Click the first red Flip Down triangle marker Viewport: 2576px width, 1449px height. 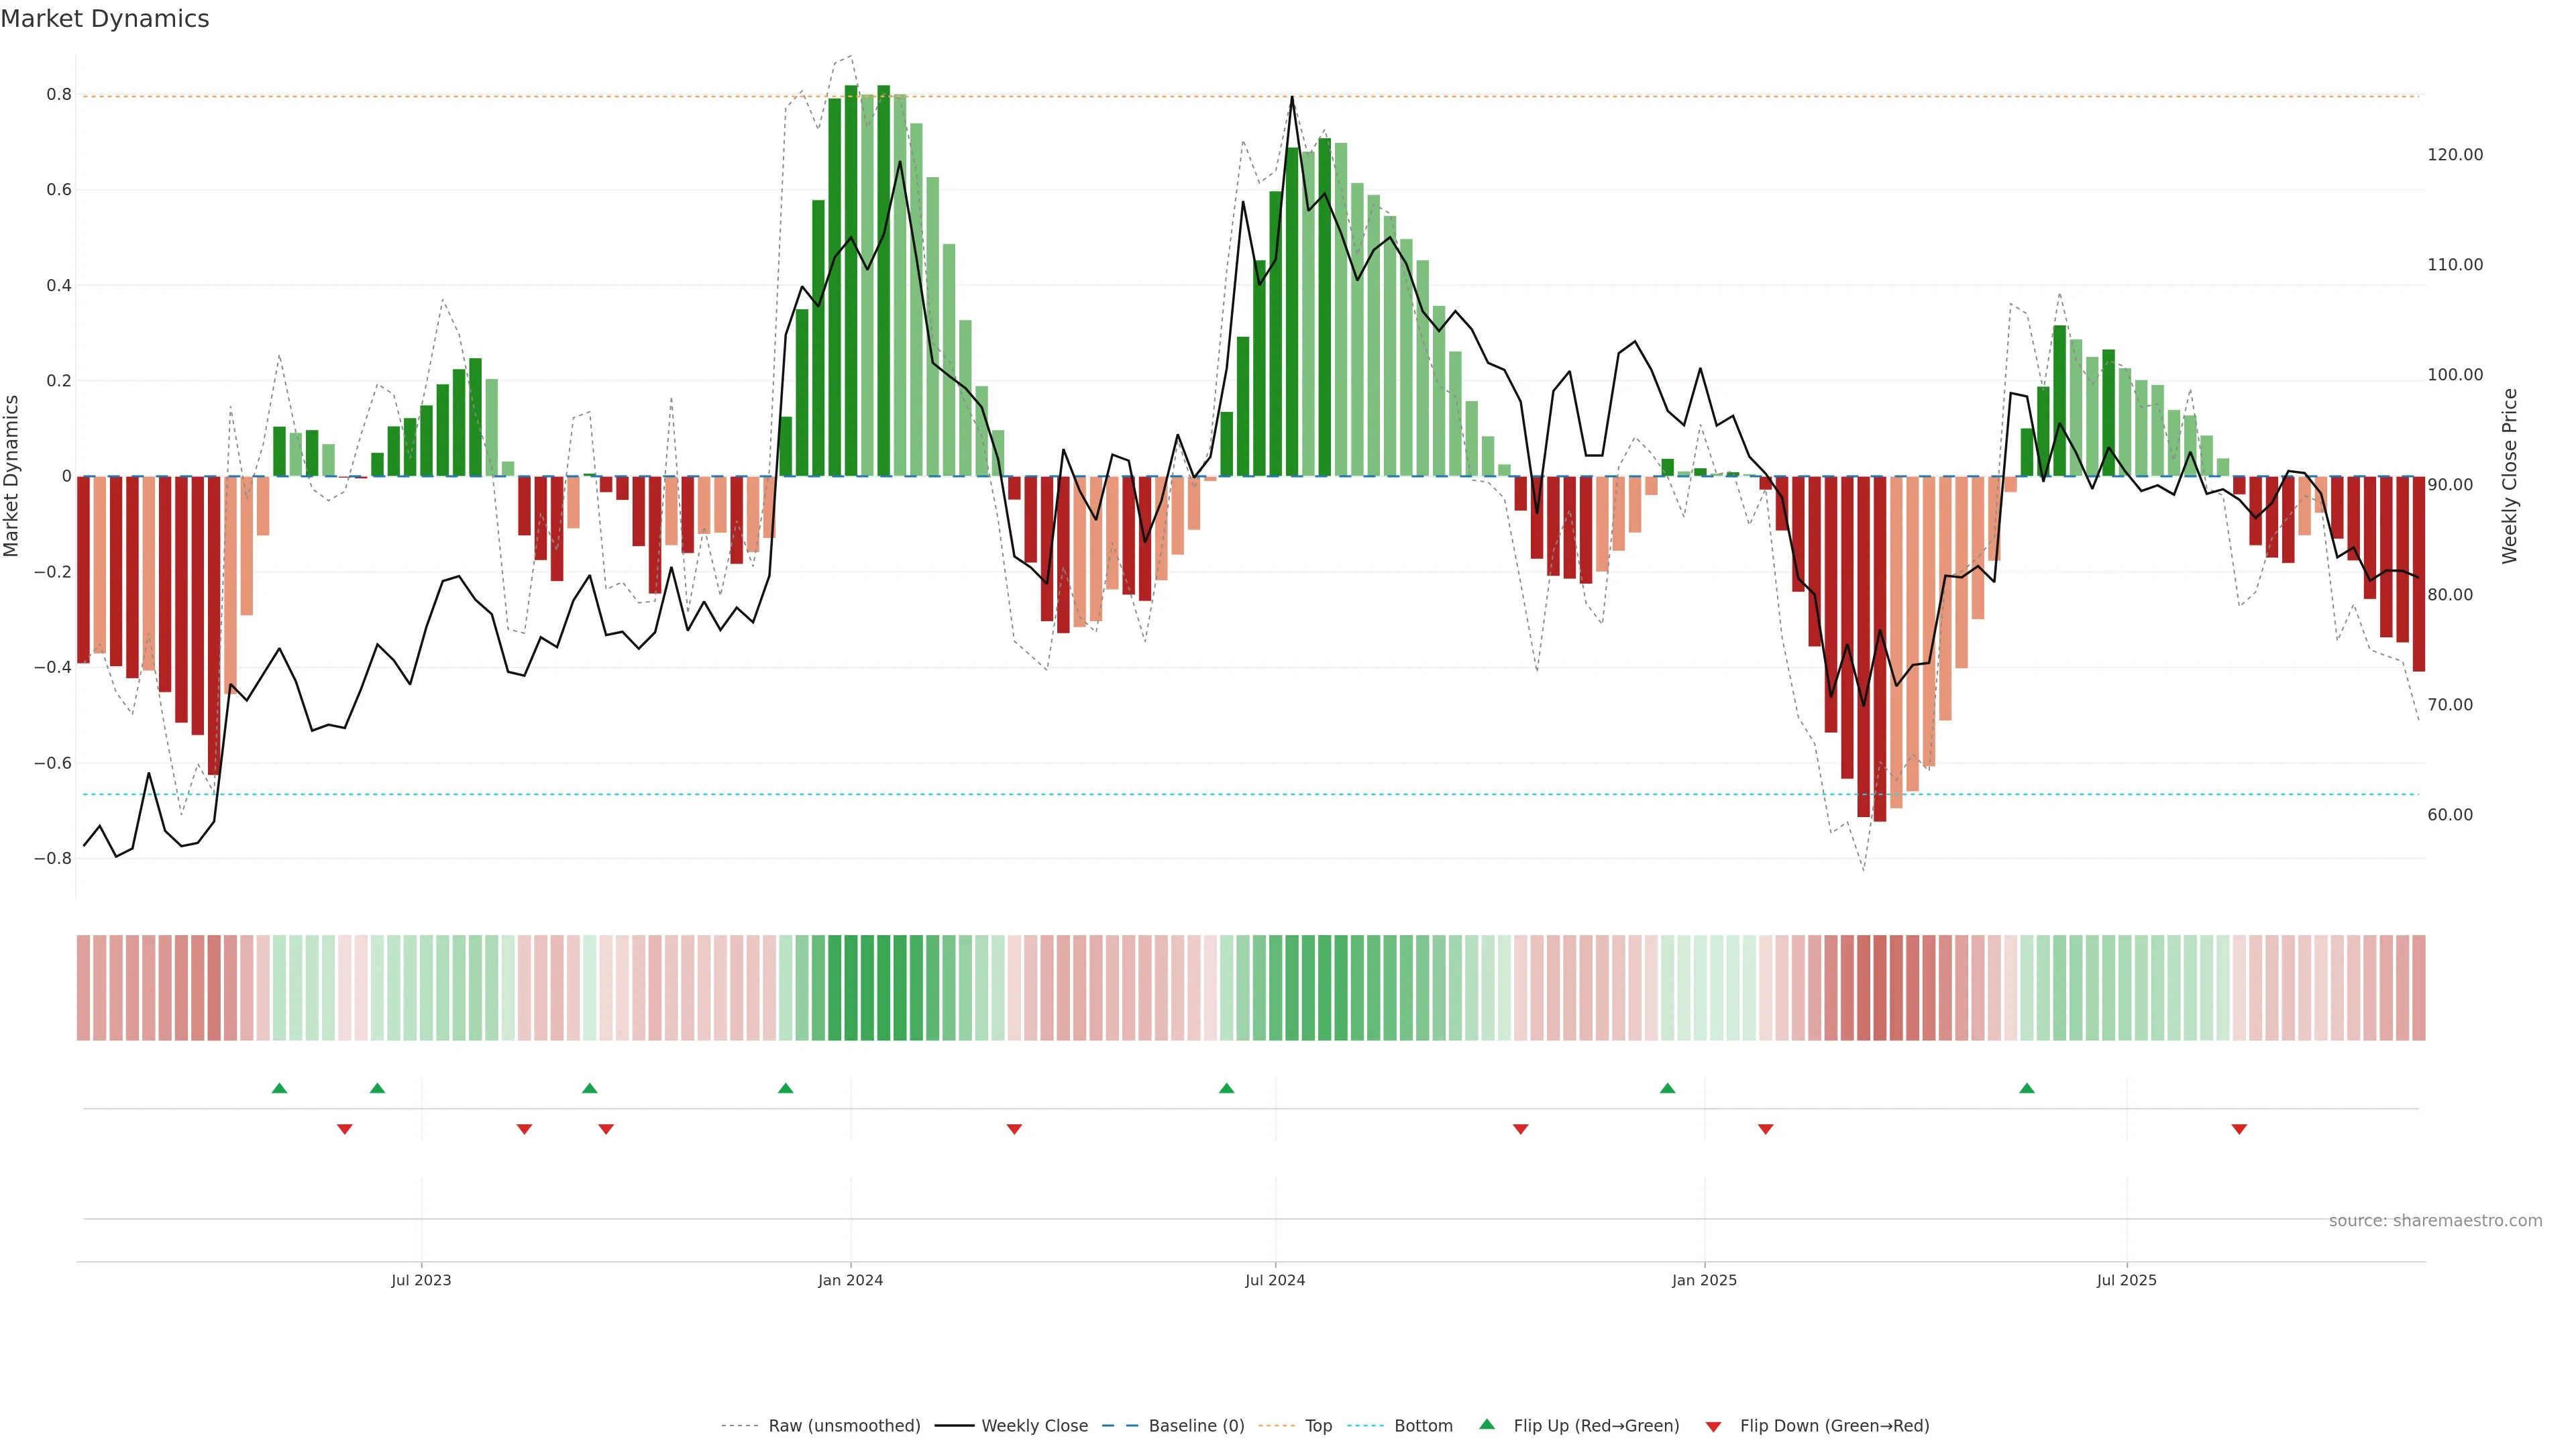[344, 1129]
